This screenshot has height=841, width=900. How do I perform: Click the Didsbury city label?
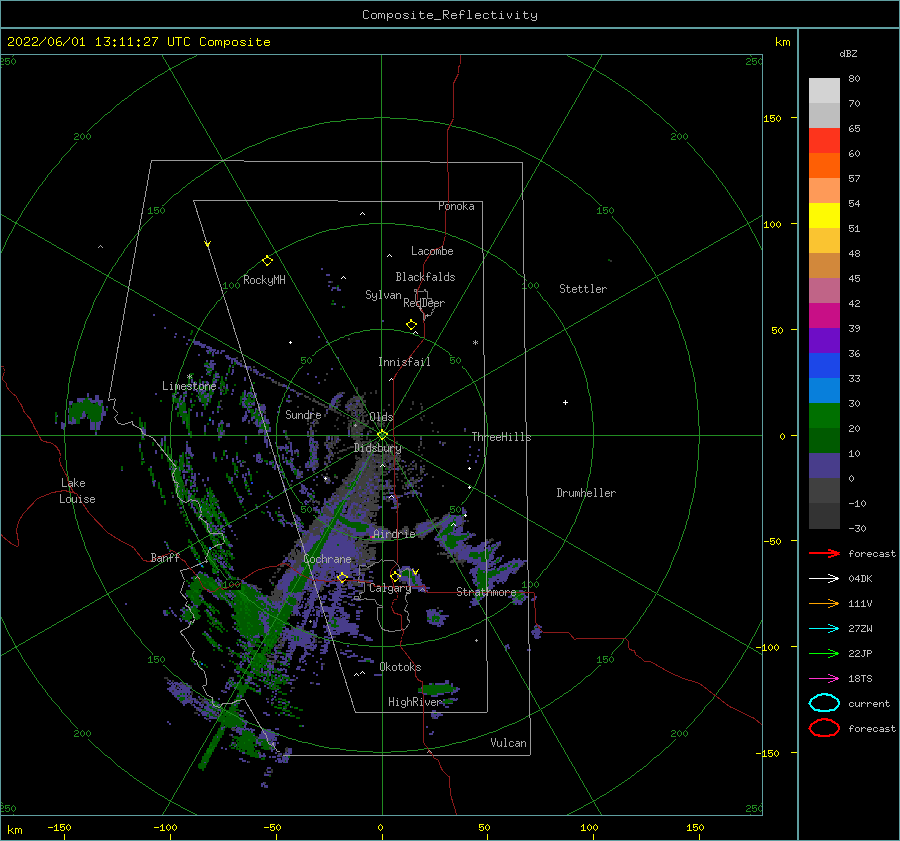pyautogui.click(x=378, y=448)
